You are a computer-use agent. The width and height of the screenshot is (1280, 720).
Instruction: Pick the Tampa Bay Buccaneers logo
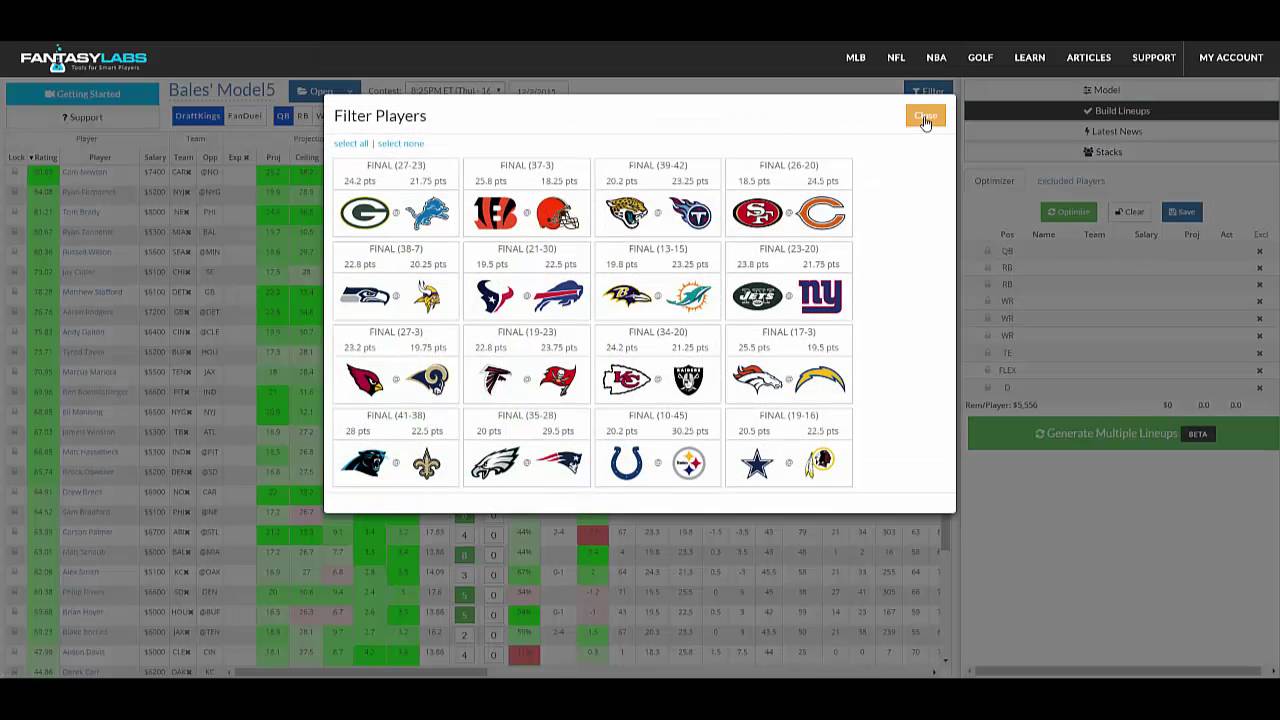pos(558,380)
